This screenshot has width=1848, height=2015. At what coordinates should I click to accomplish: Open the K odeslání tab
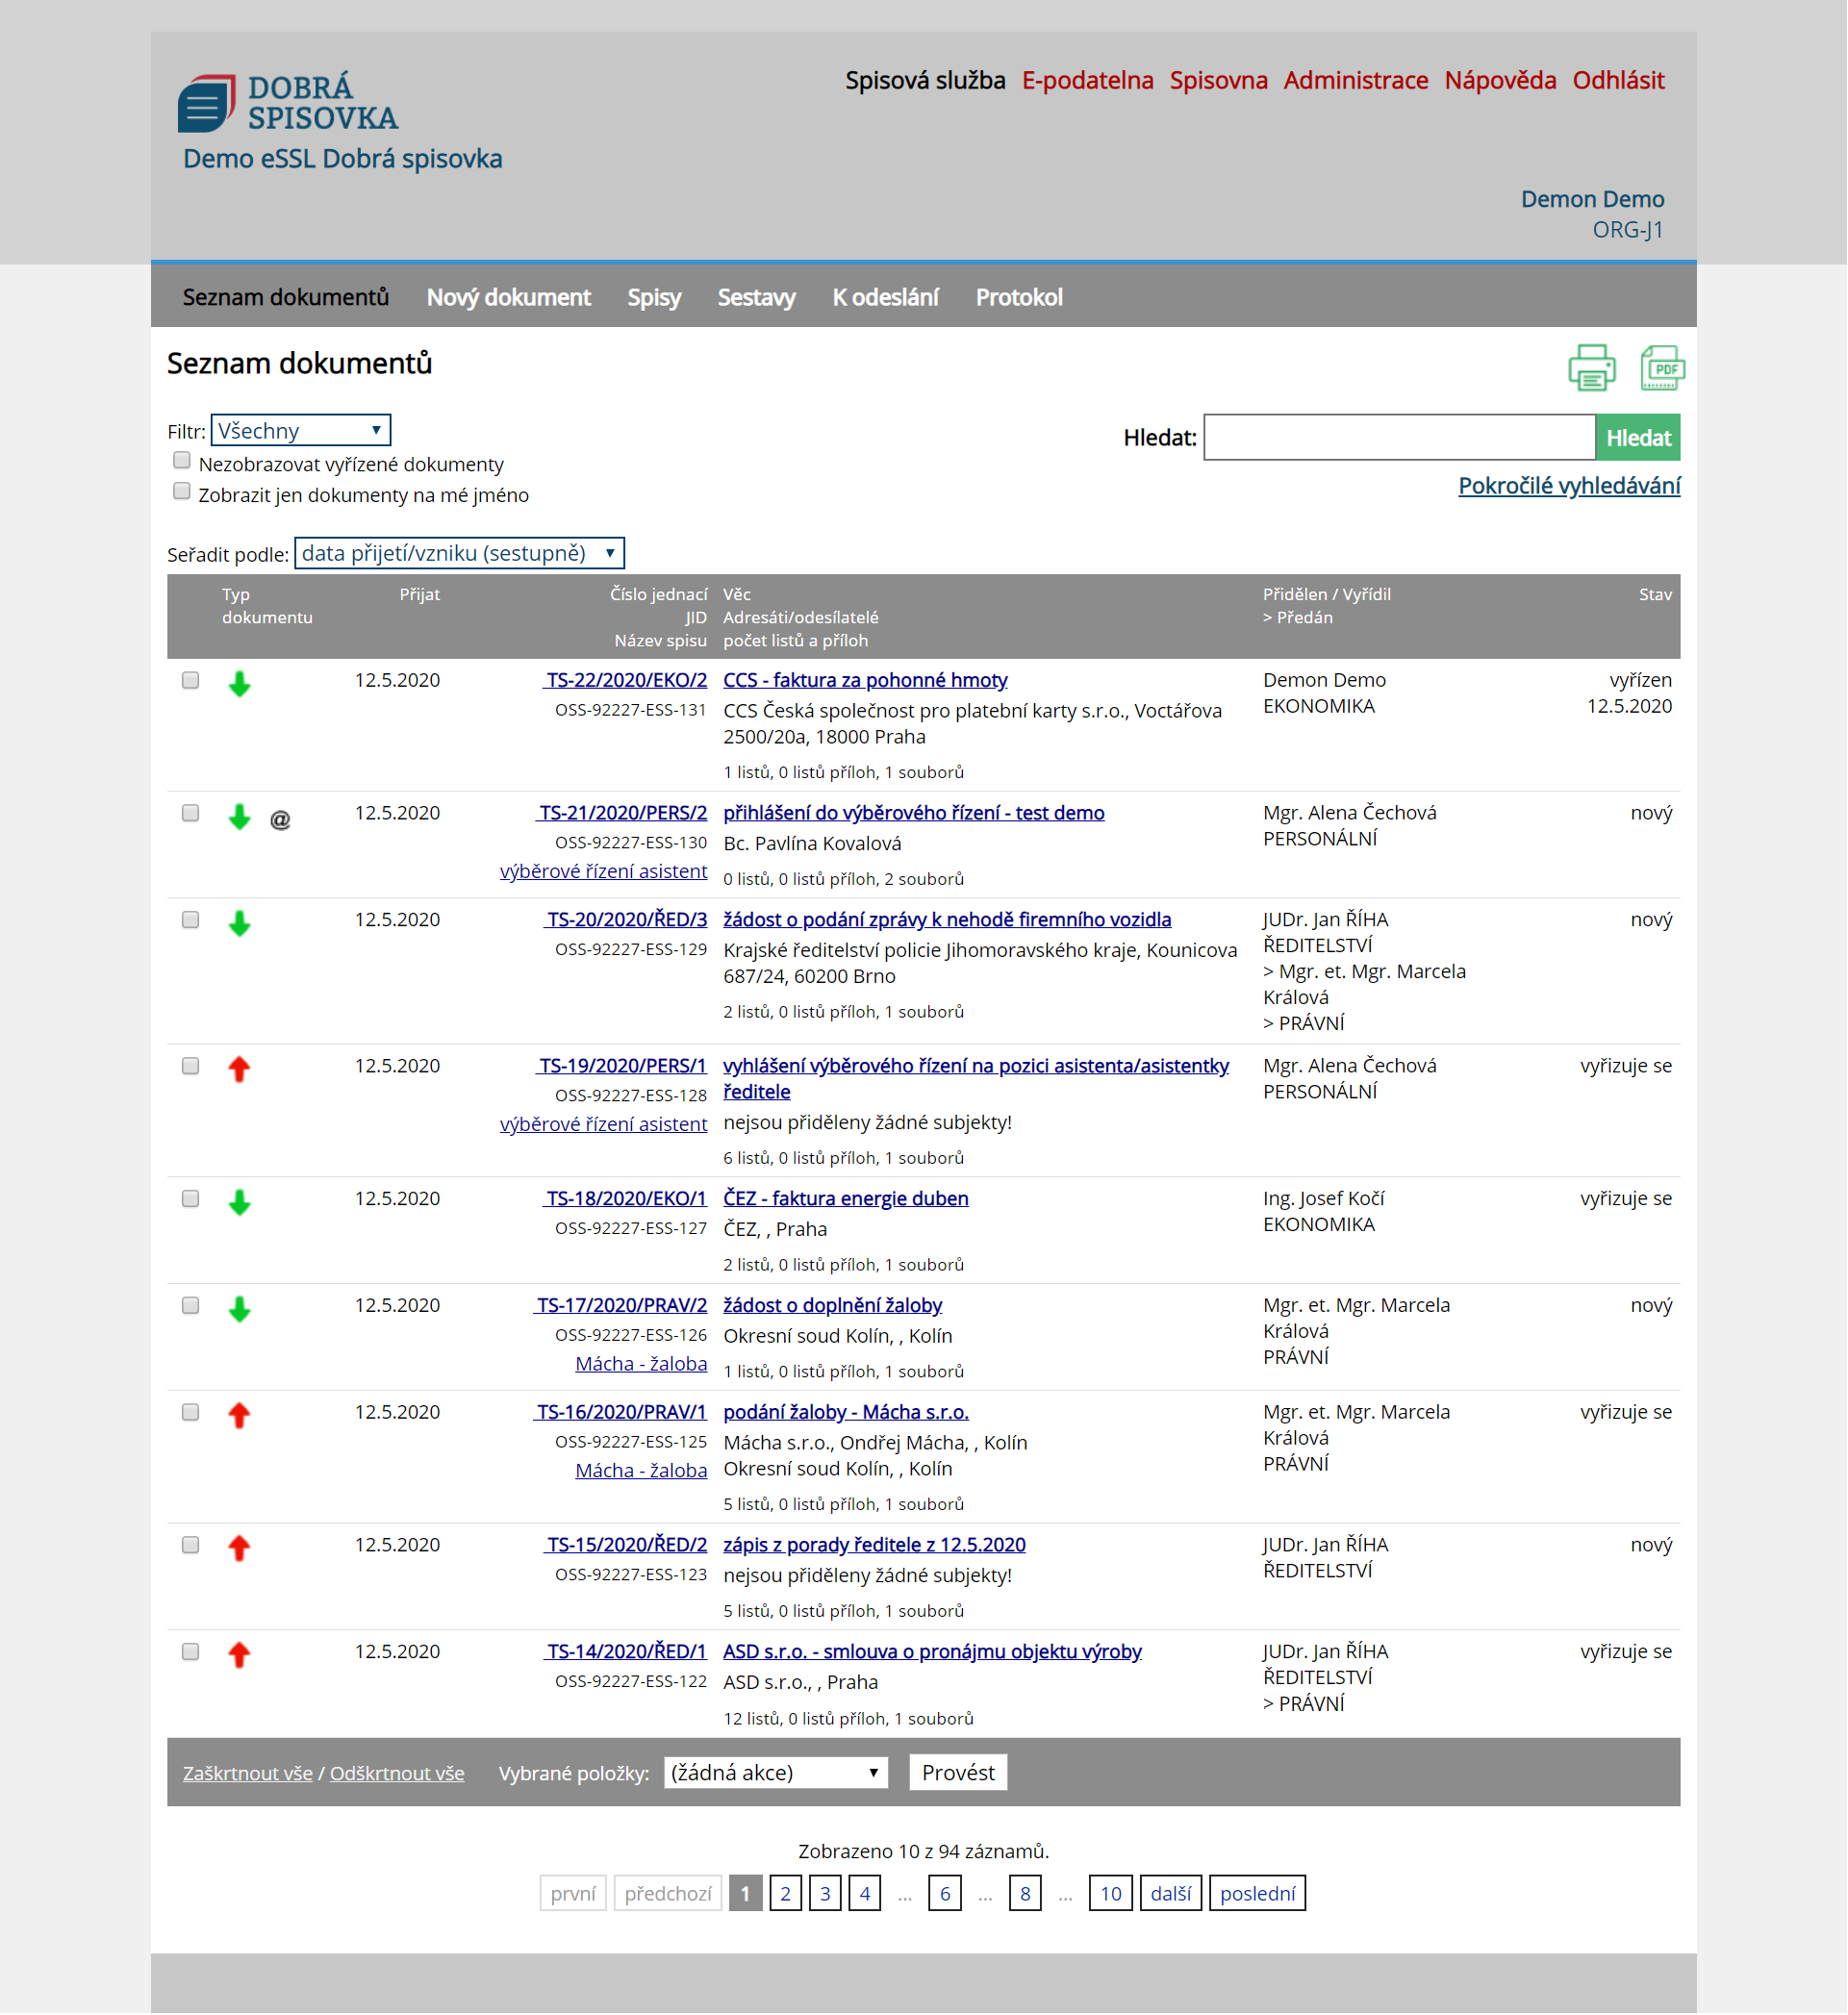pos(886,298)
